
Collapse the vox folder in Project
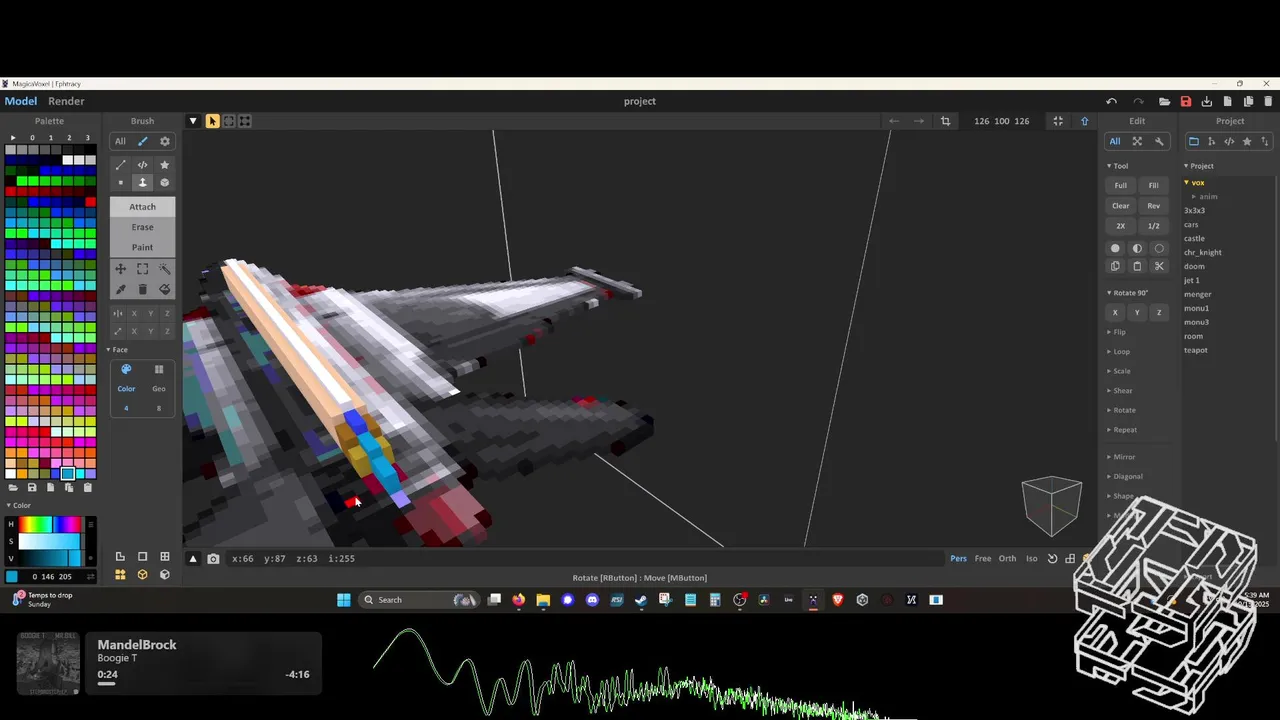pyautogui.click(x=1194, y=182)
